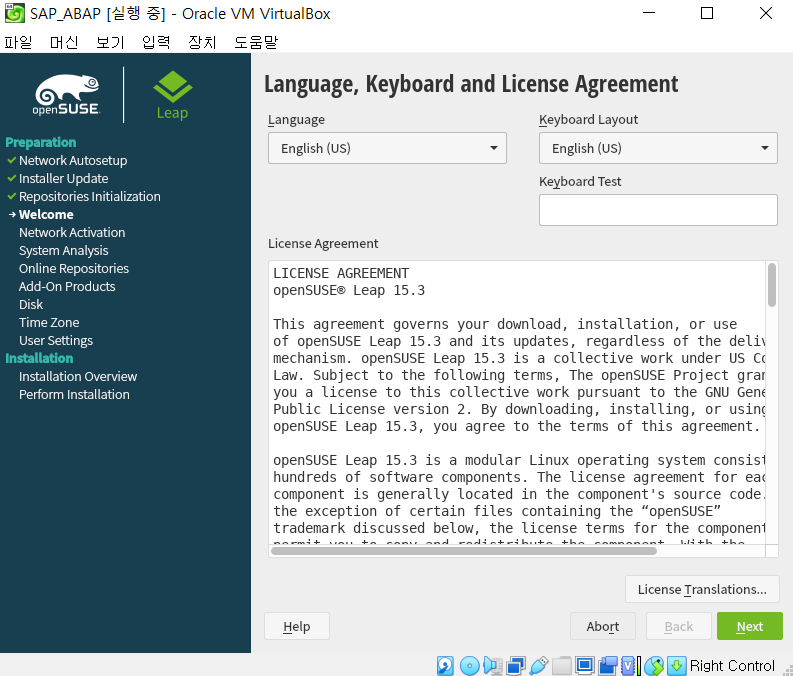Click 'Online Repositories' step in sidebar
793x676 pixels.
[x=74, y=268]
